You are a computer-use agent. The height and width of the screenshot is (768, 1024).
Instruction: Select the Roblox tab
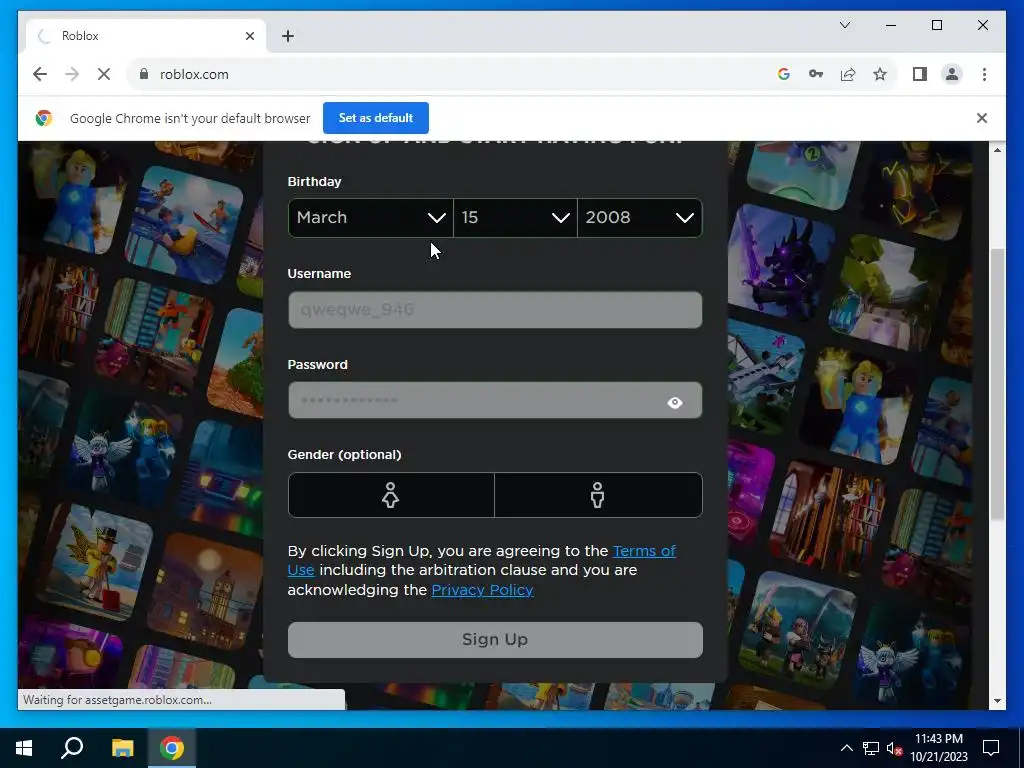(x=146, y=36)
